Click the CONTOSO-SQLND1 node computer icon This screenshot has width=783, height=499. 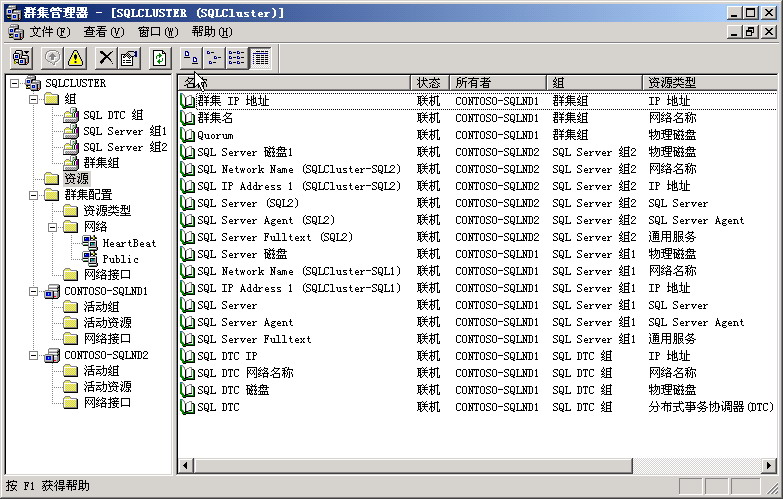click(x=52, y=291)
